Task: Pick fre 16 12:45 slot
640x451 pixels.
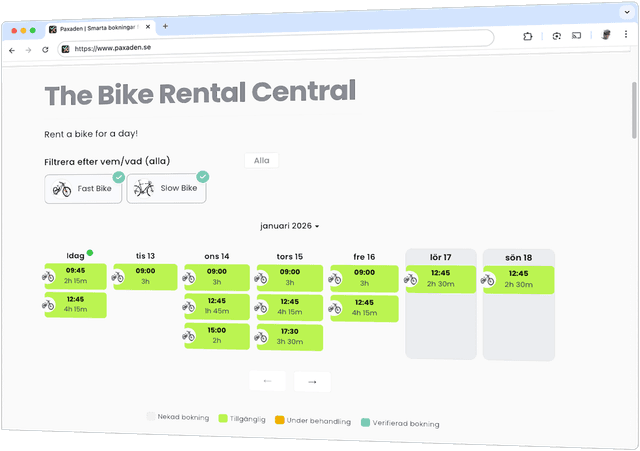Action: 364,308
